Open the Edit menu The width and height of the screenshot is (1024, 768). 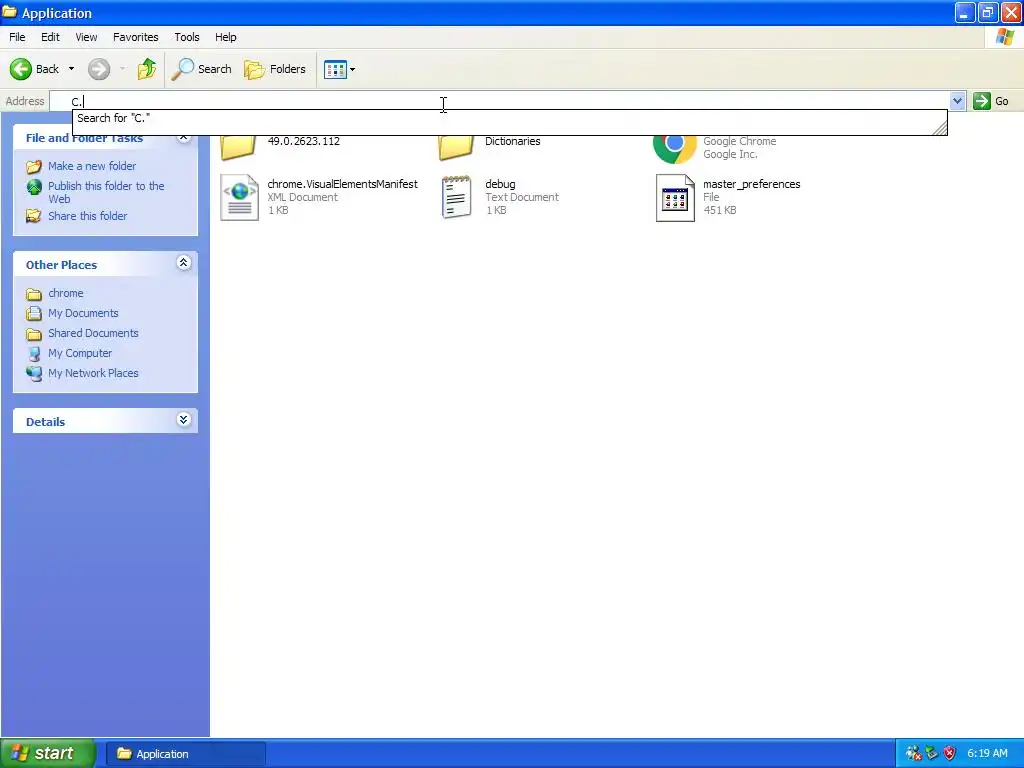pyautogui.click(x=50, y=37)
